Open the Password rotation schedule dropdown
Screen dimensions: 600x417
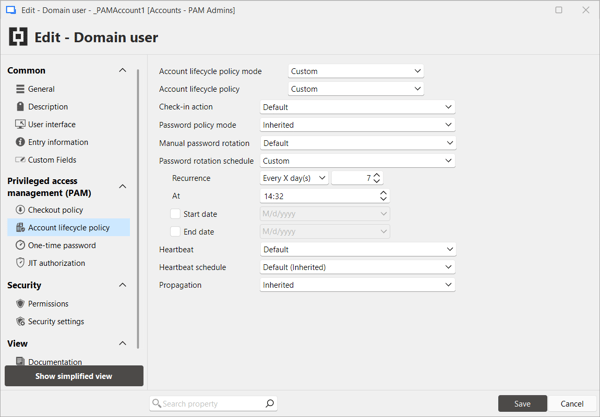point(357,161)
